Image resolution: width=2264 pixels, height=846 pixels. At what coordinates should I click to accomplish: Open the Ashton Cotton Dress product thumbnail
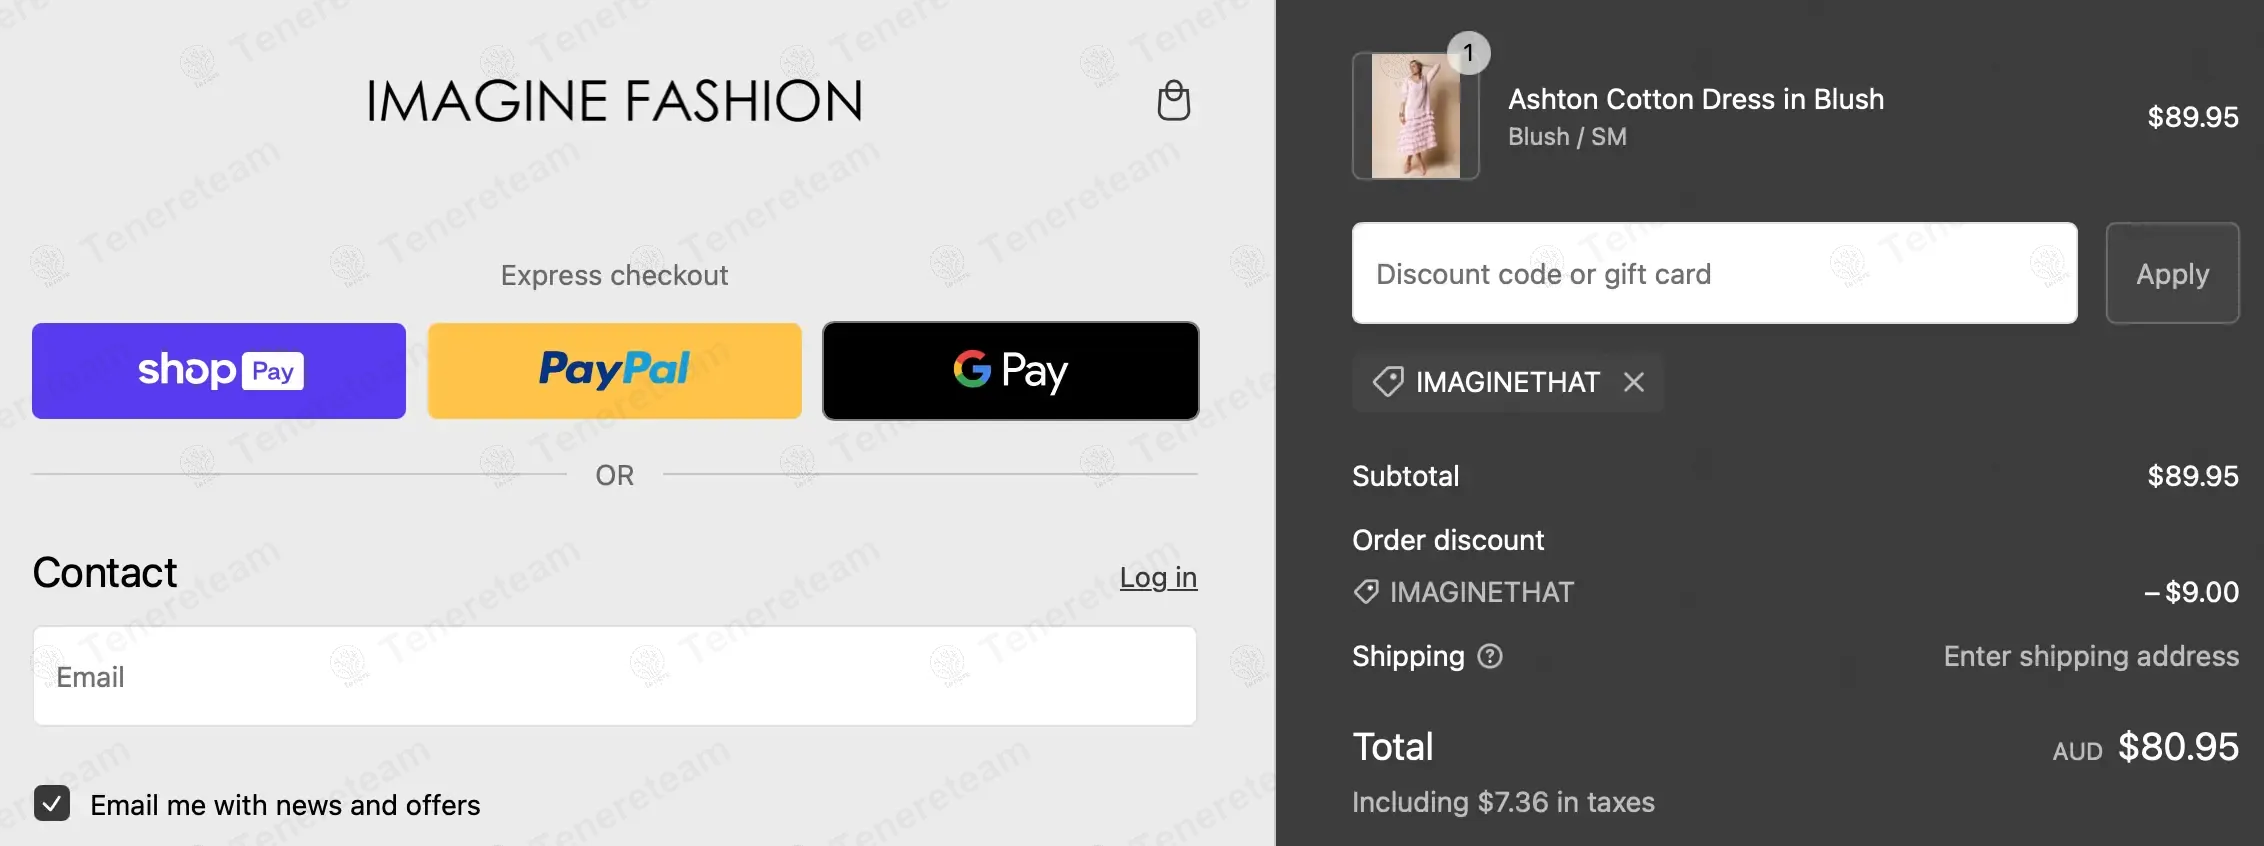click(1415, 116)
